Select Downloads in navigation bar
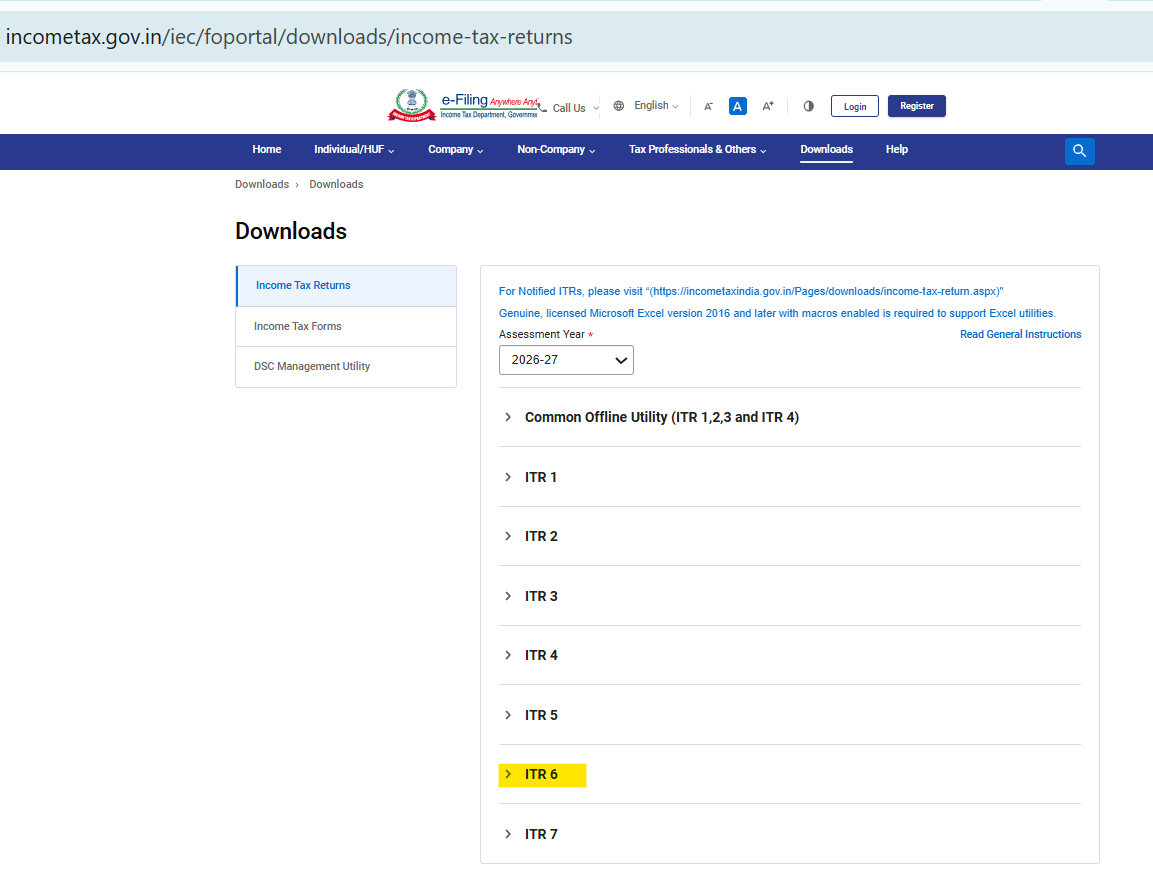This screenshot has height=883, width=1153. (x=827, y=149)
